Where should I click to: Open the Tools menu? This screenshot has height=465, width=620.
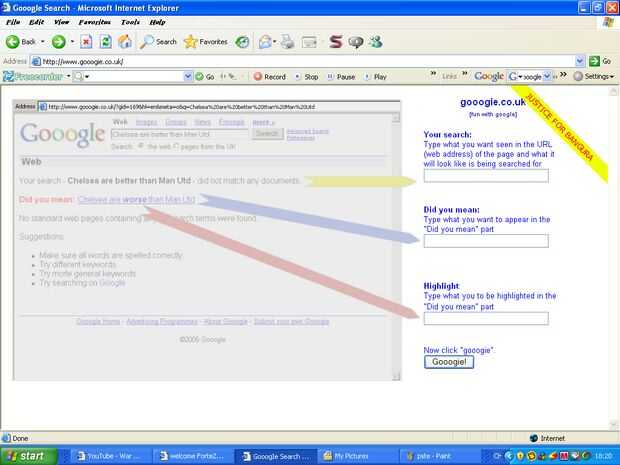(130, 22)
